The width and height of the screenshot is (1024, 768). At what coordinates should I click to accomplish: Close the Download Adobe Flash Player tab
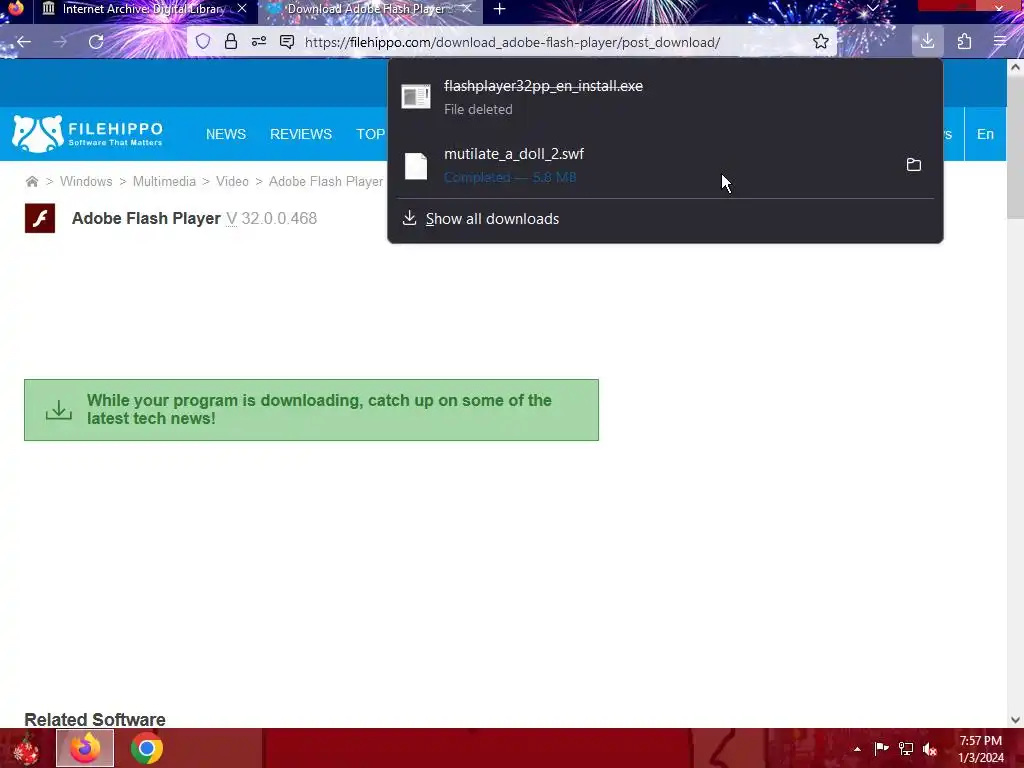coord(467,9)
